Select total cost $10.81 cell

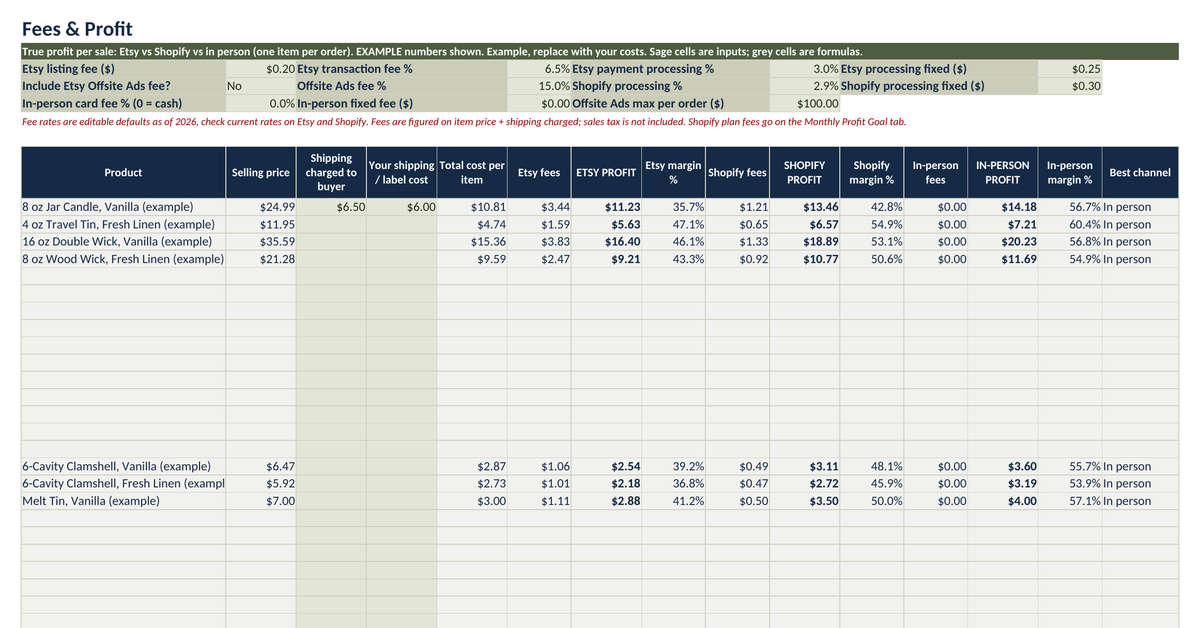pyautogui.click(x=472, y=207)
